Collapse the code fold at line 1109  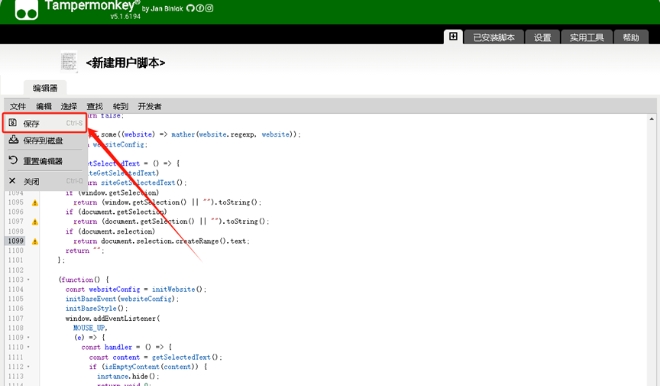28,338
